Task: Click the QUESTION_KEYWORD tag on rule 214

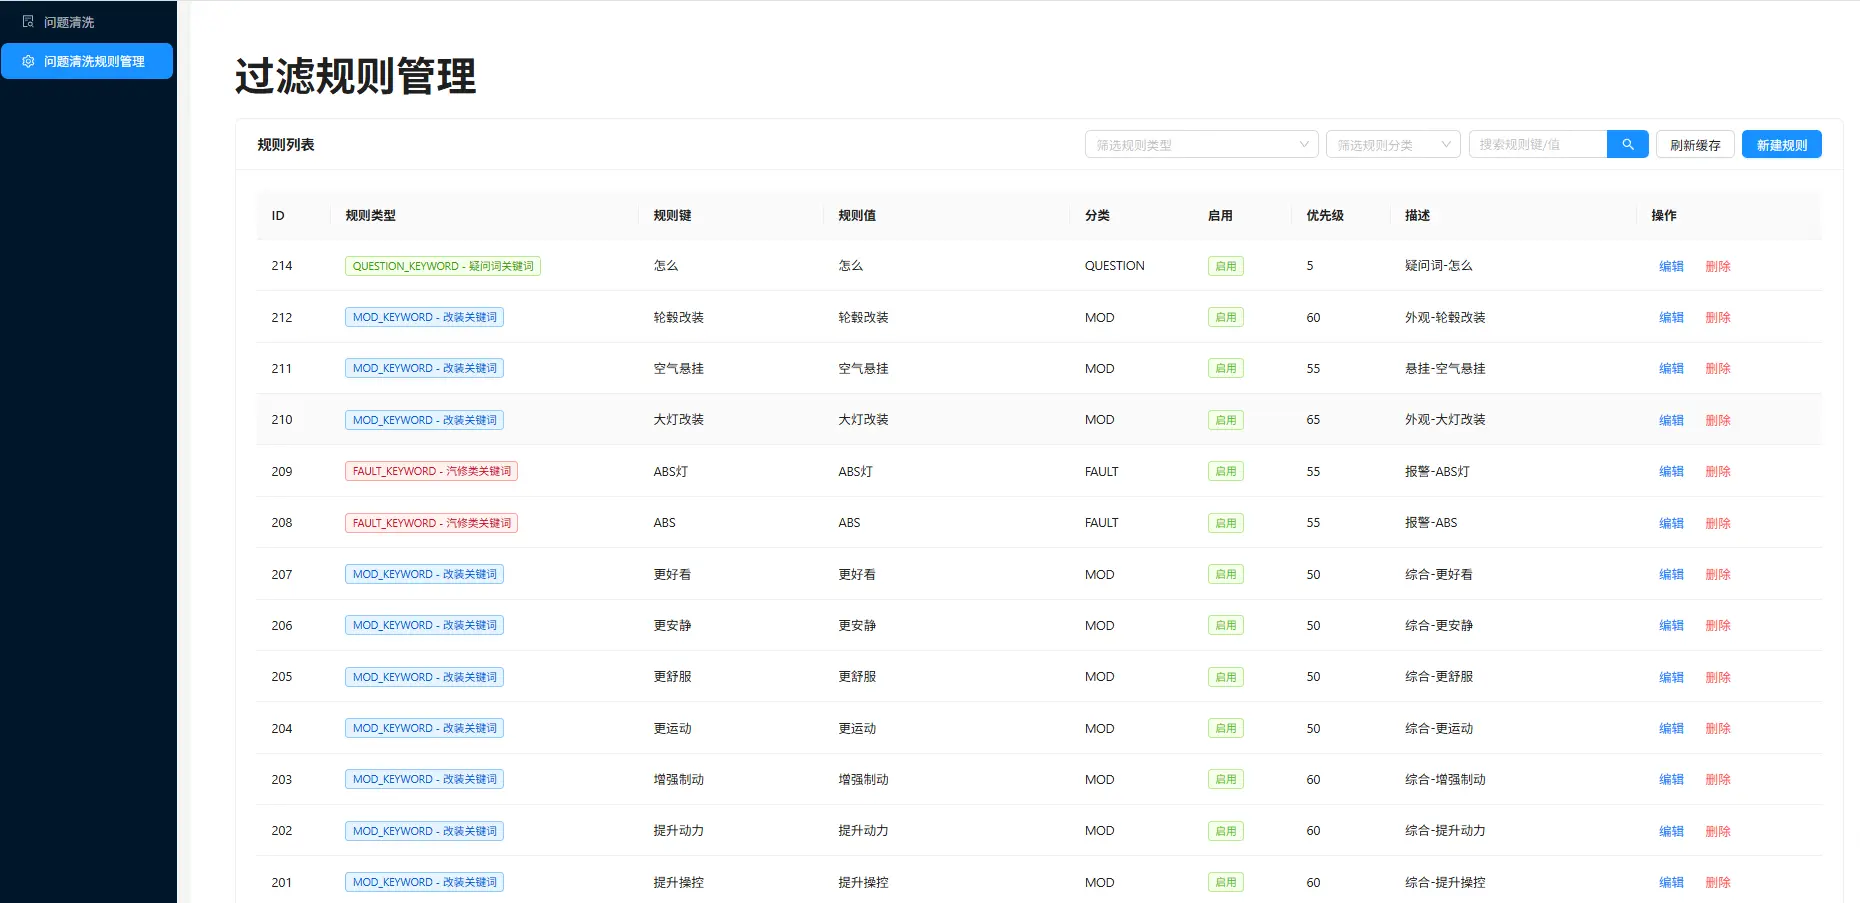Action: click(x=442, y=265)
